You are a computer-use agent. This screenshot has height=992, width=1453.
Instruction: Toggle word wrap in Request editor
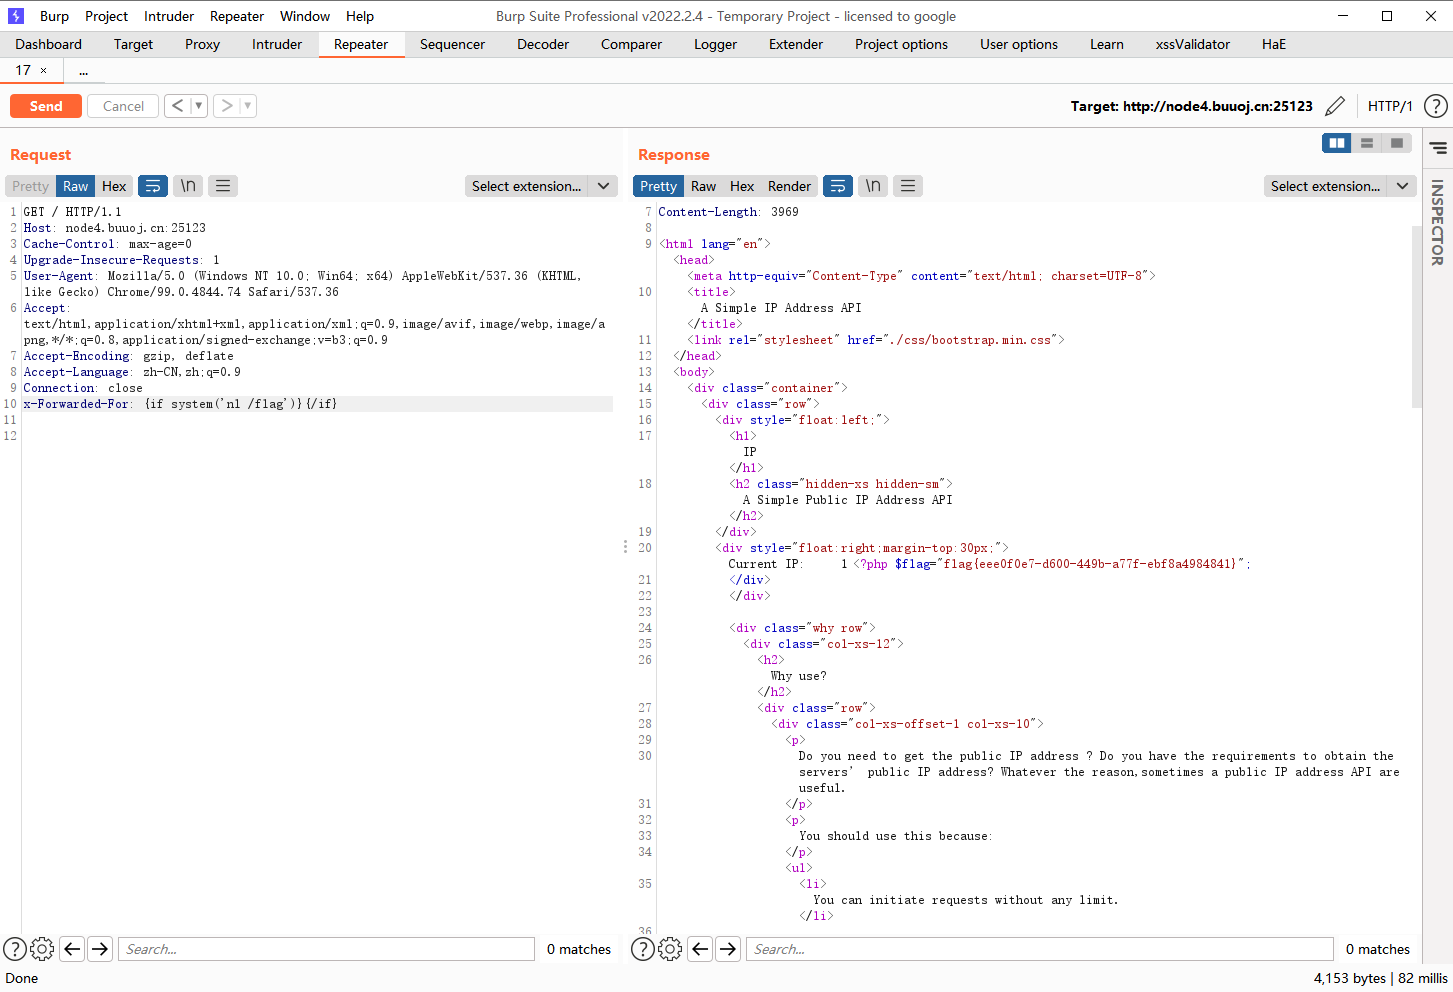tap(153, 186)
